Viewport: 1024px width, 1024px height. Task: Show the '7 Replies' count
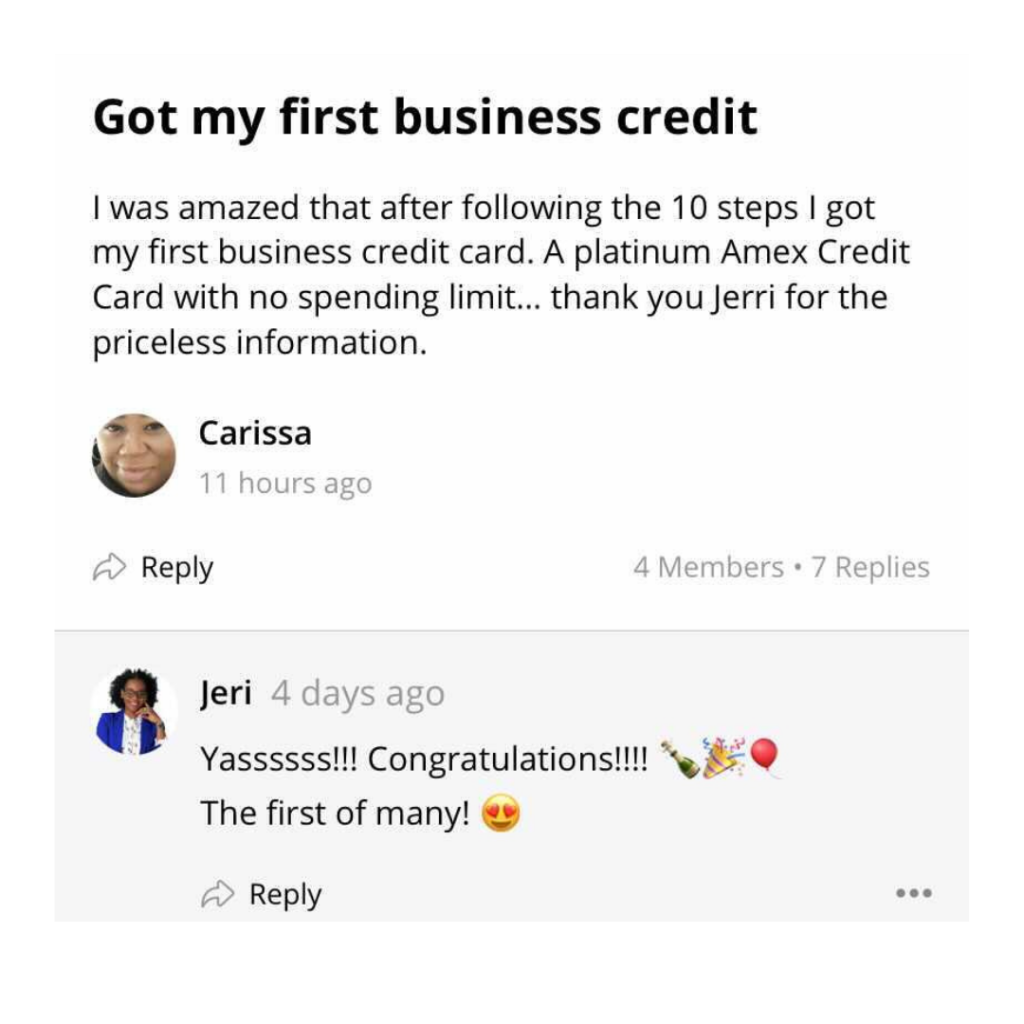870,568
